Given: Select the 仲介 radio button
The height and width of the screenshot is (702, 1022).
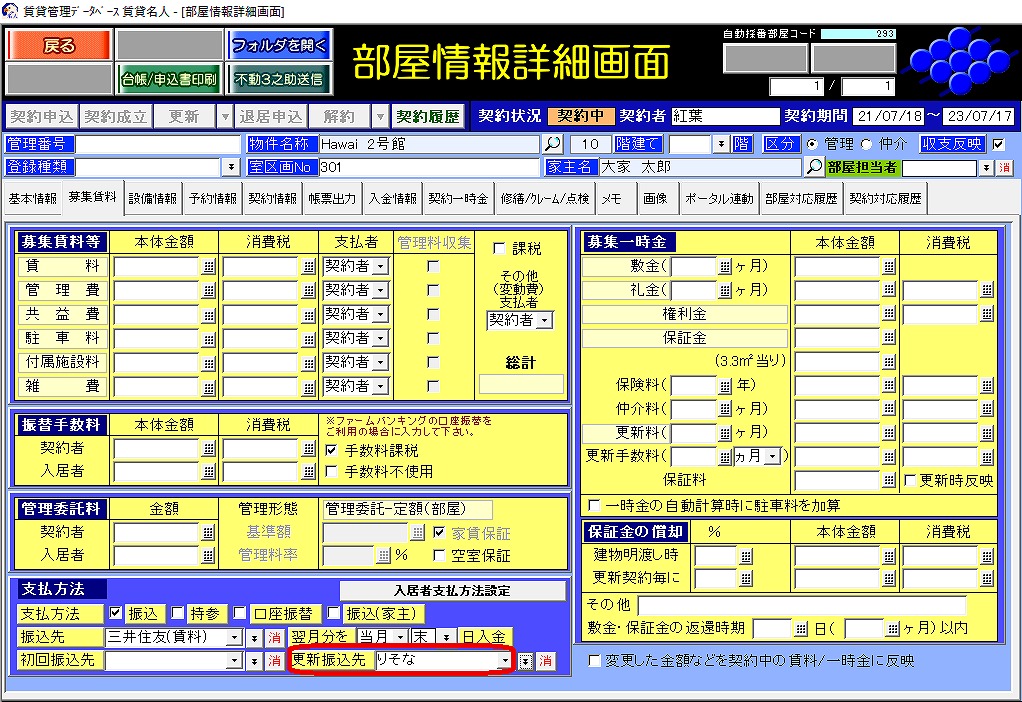Looking at the screenshot, I should coord(865,144).
